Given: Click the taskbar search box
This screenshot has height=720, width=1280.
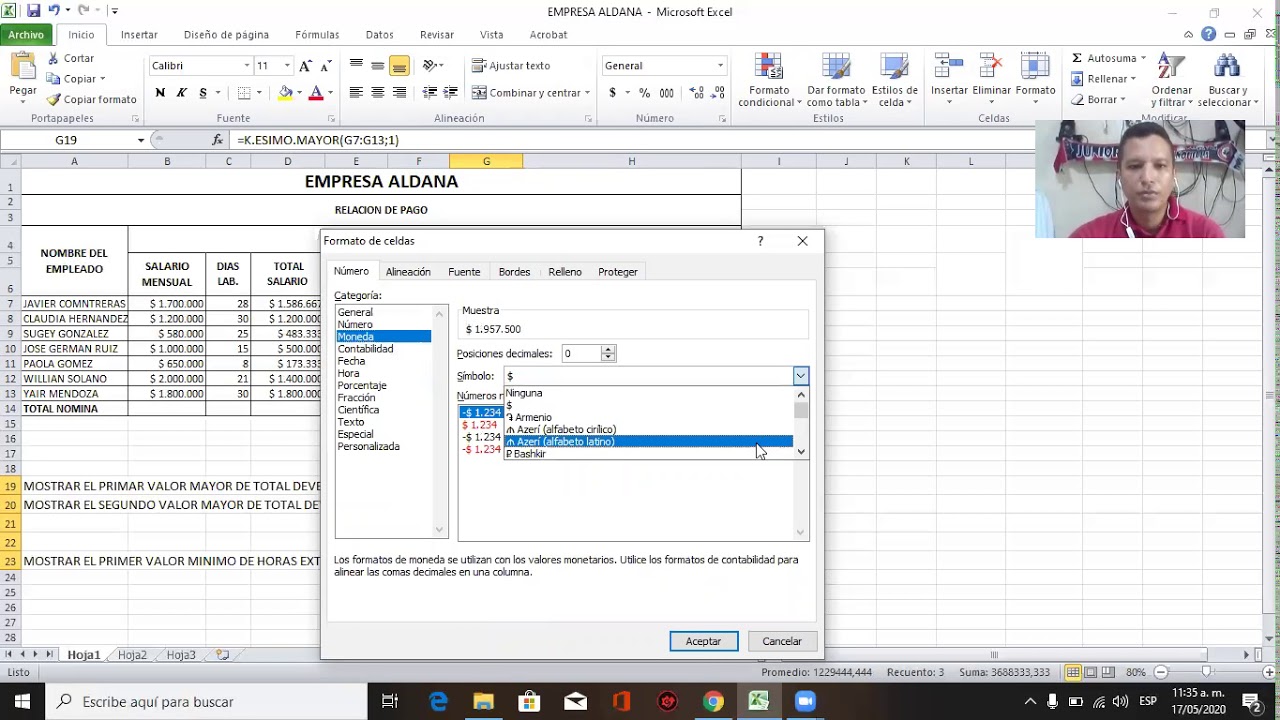Looking at the screenshot, I should pyautogui.click(x=207, y=701).
